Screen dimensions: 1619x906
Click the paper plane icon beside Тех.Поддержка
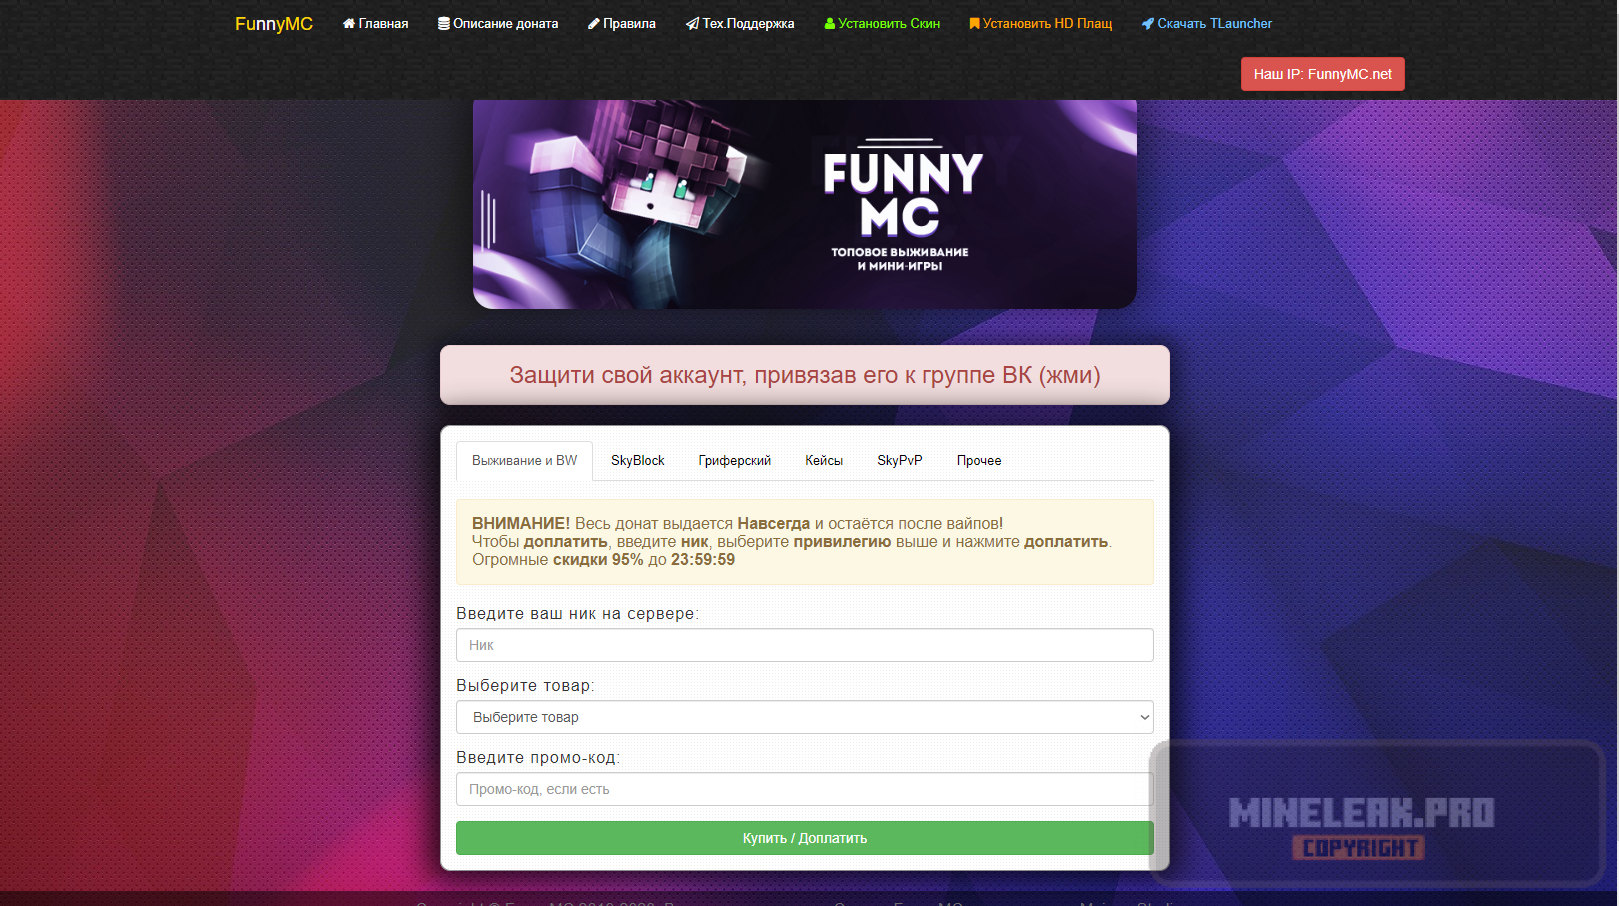point(692,23)
